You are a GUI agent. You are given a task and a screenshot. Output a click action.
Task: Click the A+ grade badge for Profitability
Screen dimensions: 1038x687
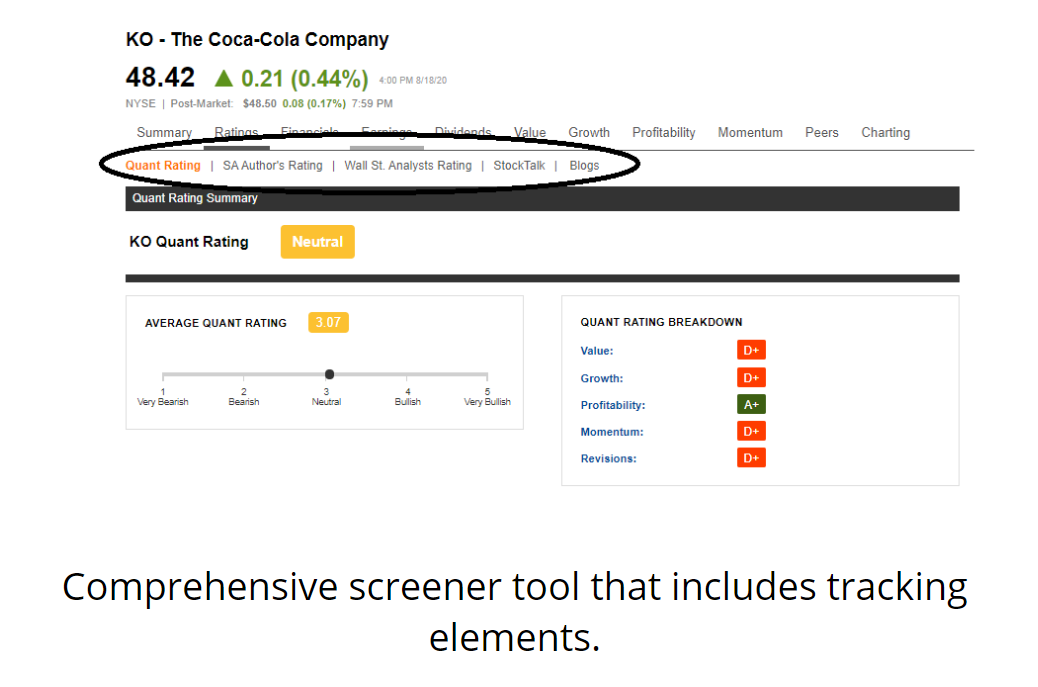(x=751, y=404)
